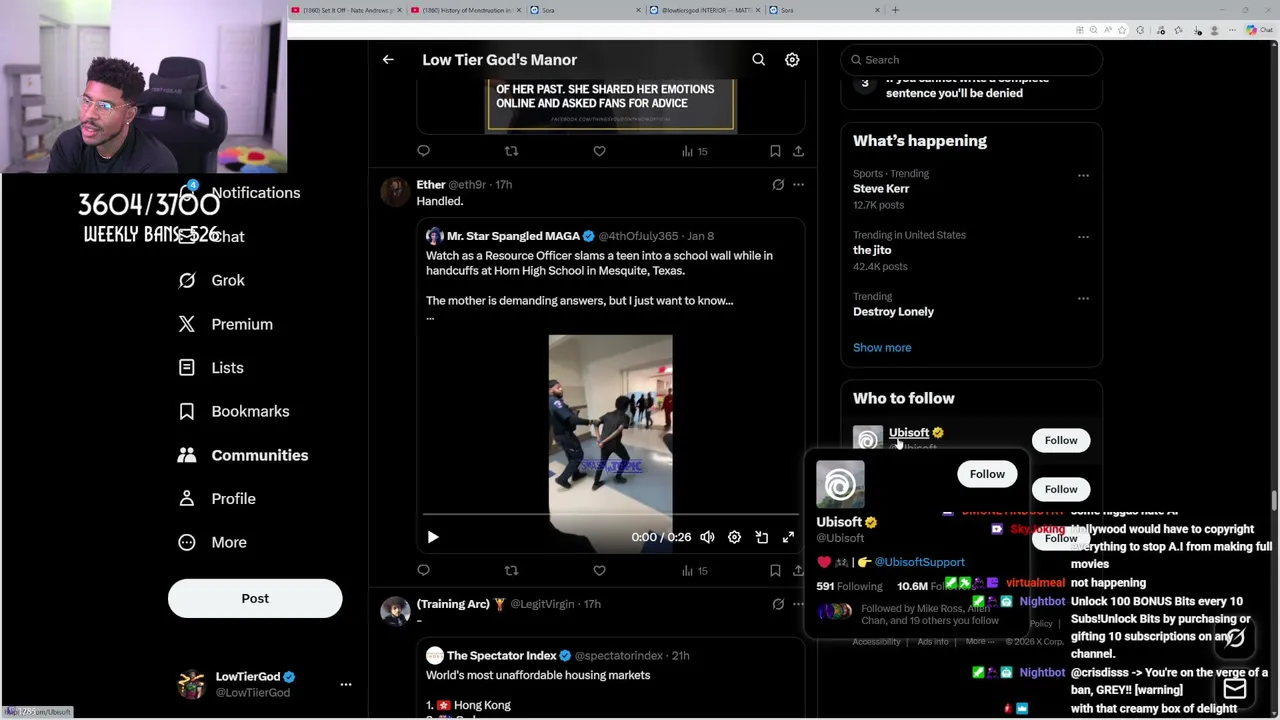Reply to the top partially visible post

[x=423, y=151]
